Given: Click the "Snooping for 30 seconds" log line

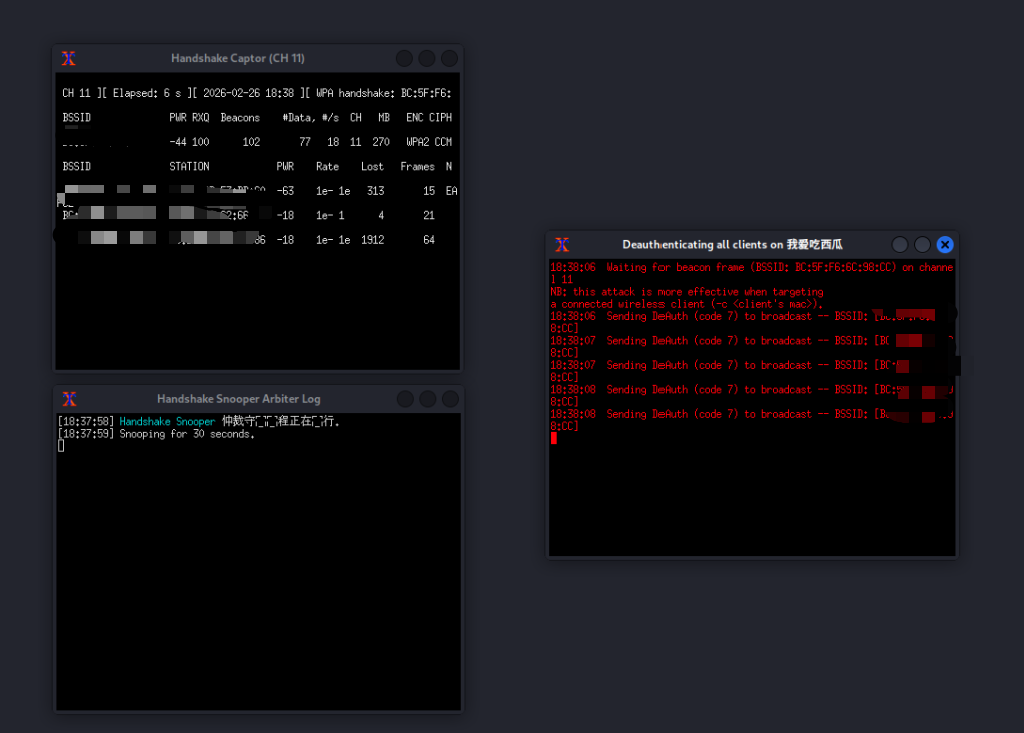Looking at the screenshot, I should click(187, 435).
